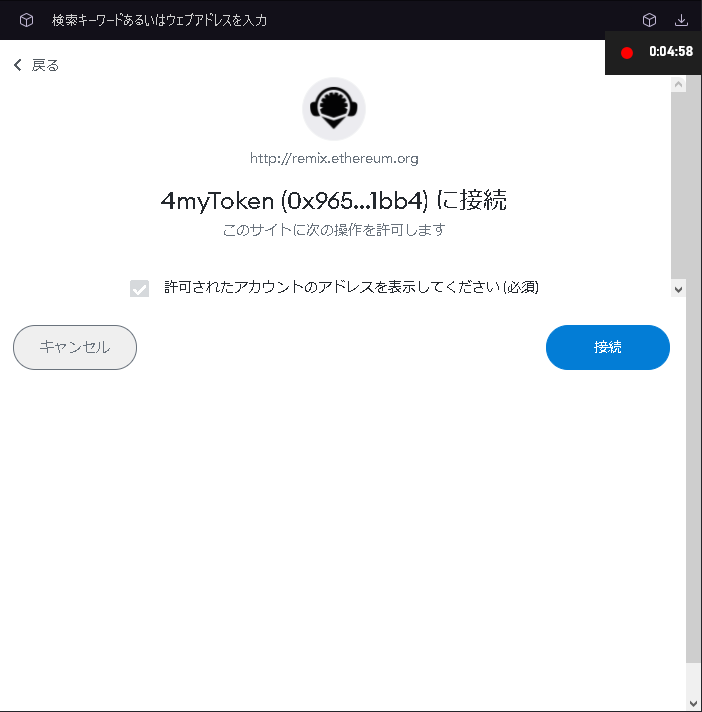Image resolution: width=702 pixels, height=712 pixels.
Task: Click the このサイトに次の操作を許可します subtitle text
Action: point(334,230)
